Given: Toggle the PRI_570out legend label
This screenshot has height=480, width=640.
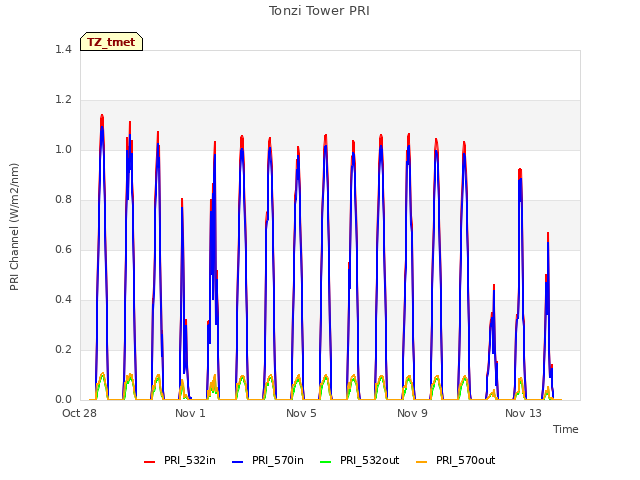Looking at the screenshot, I should tap(465, 460).
